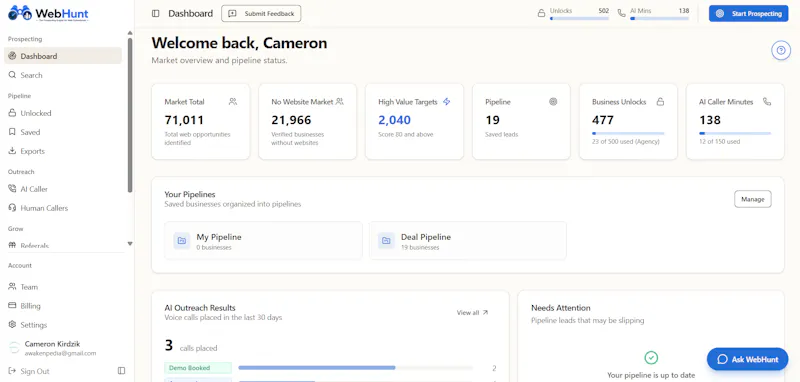The width and height of the screenshot is (800, 382).
Task: Click the WebHunt logo
Action: (x=48, y=13)
